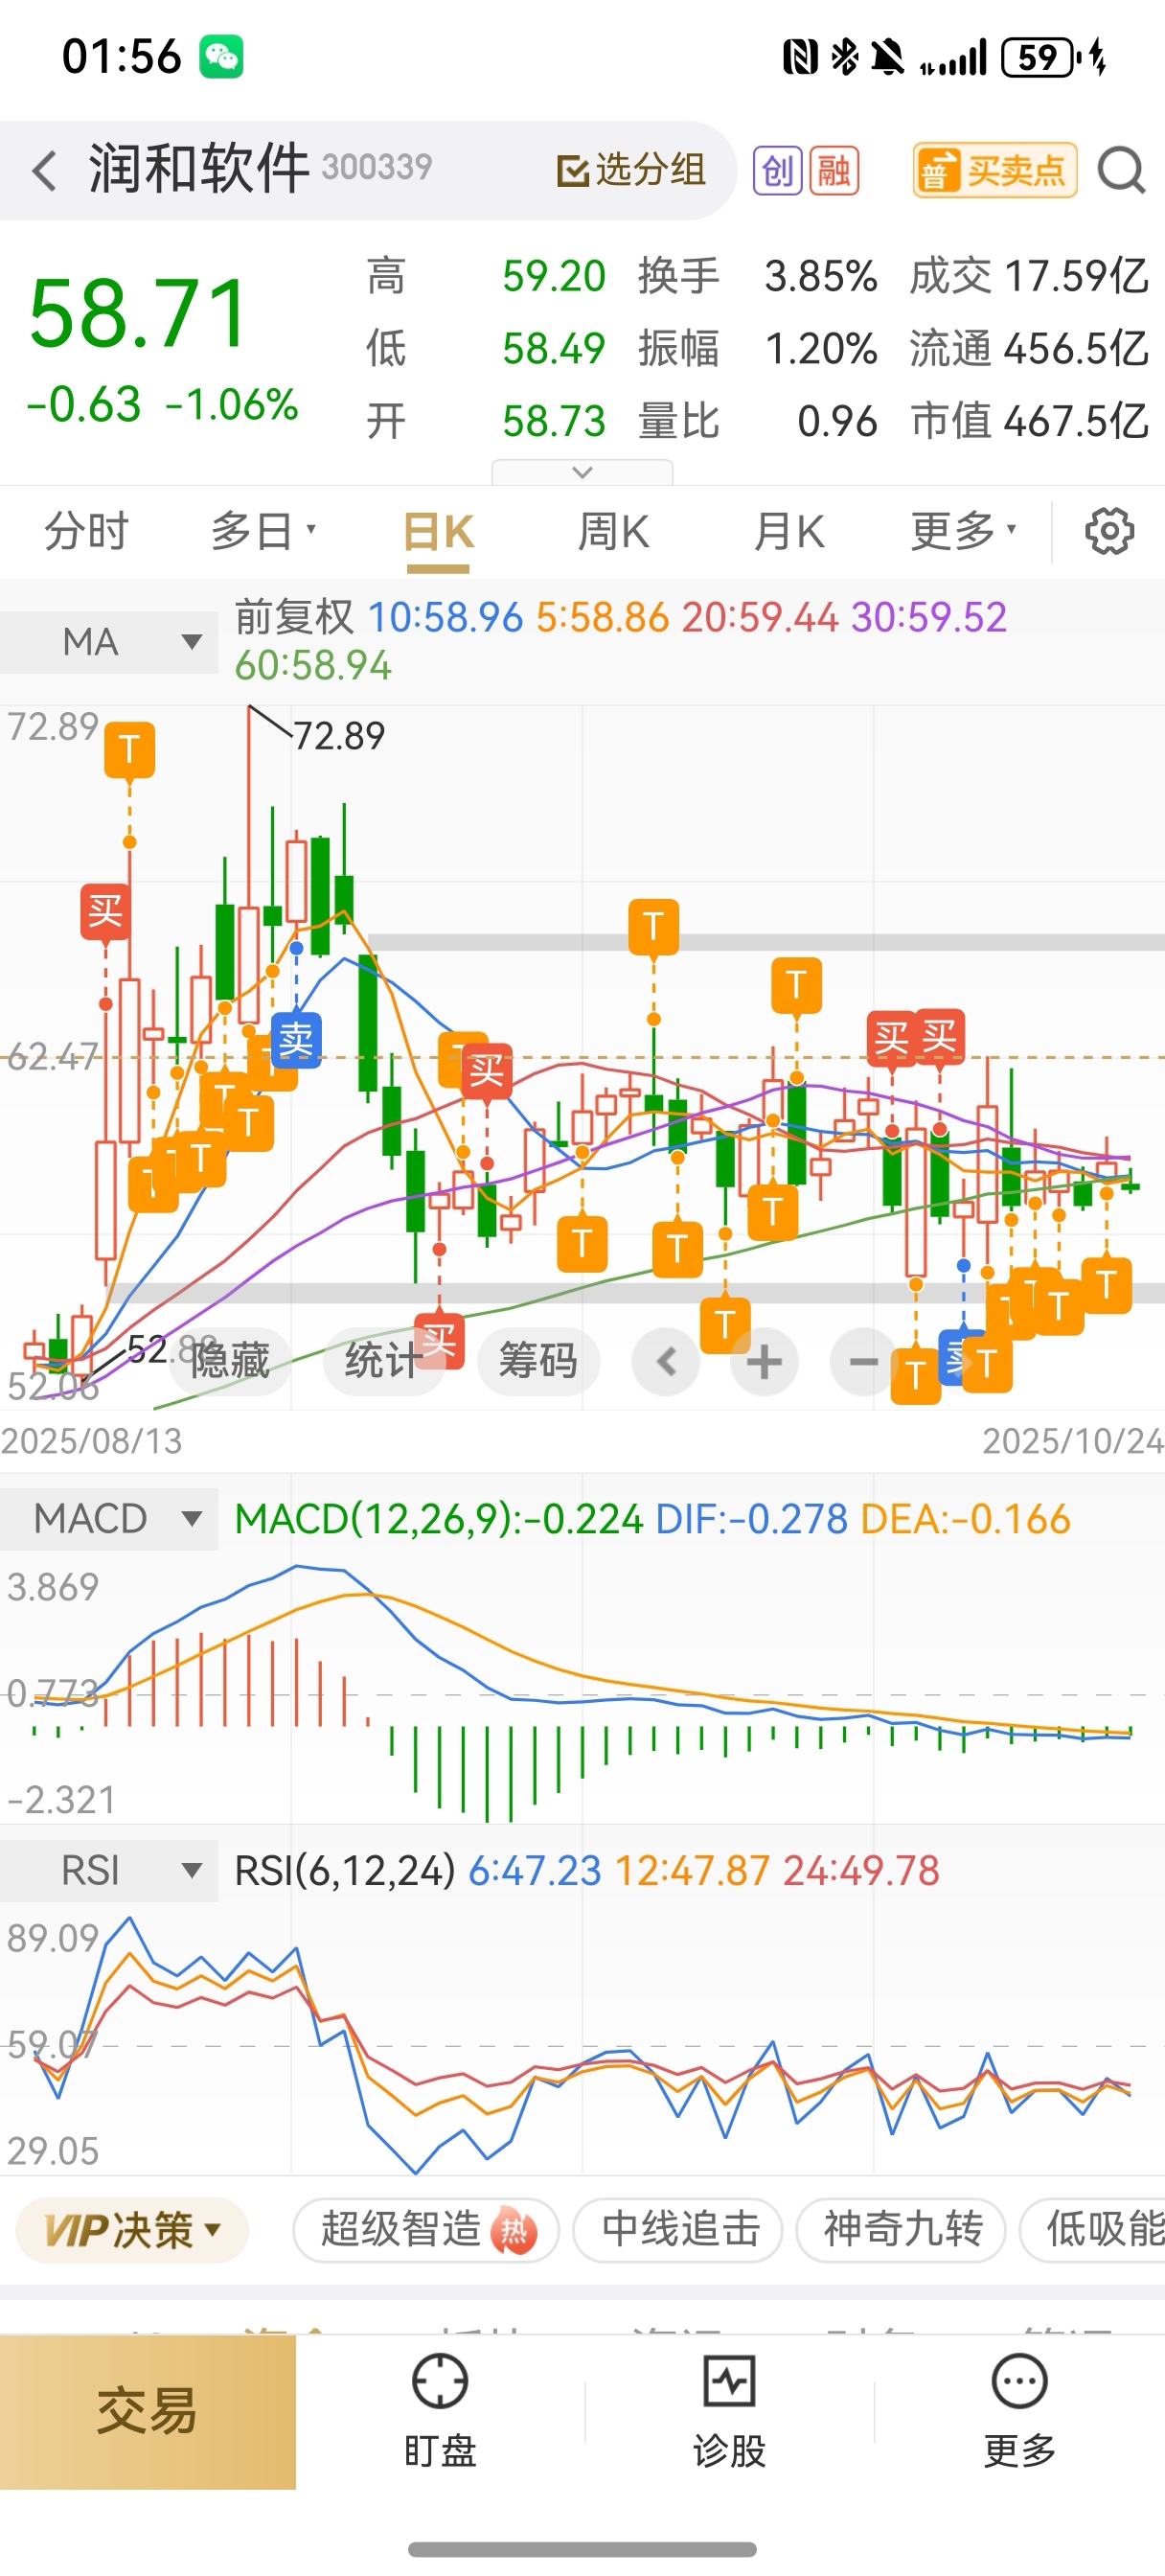
Task: Tap 隐藏 to hide chart markers
Action: point(230,1361)
